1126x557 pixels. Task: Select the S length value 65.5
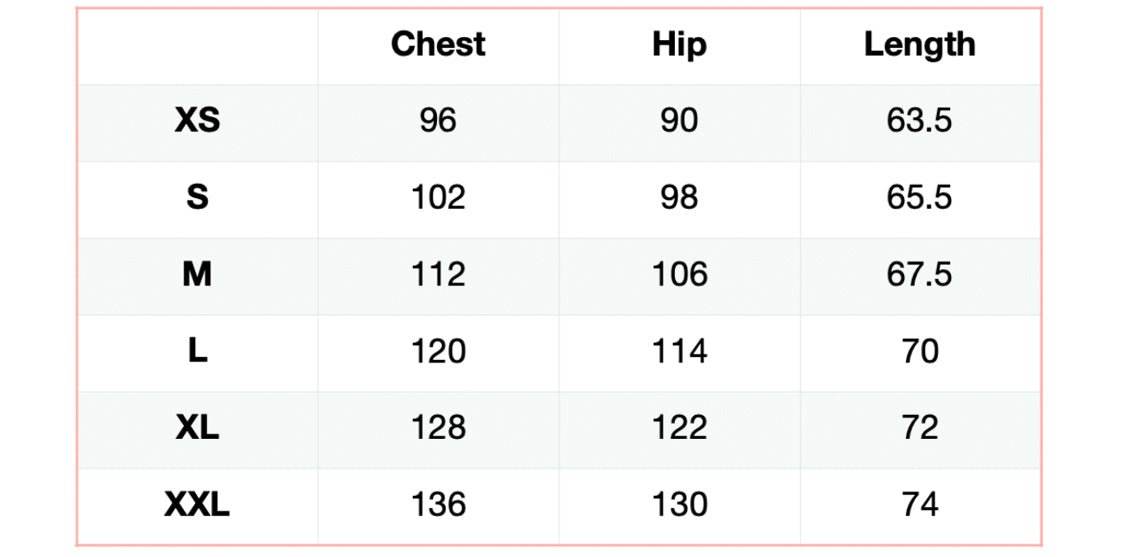point(919,197)
